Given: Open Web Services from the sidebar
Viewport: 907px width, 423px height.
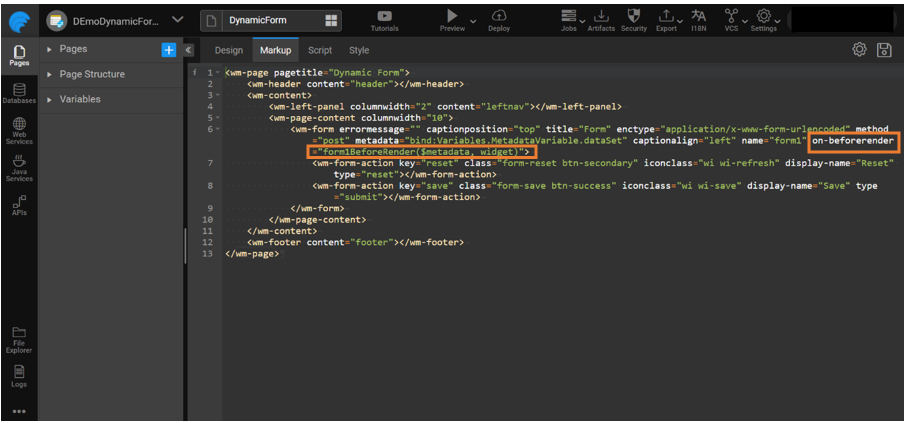Looking at the screenshot, I should point(19,129).
